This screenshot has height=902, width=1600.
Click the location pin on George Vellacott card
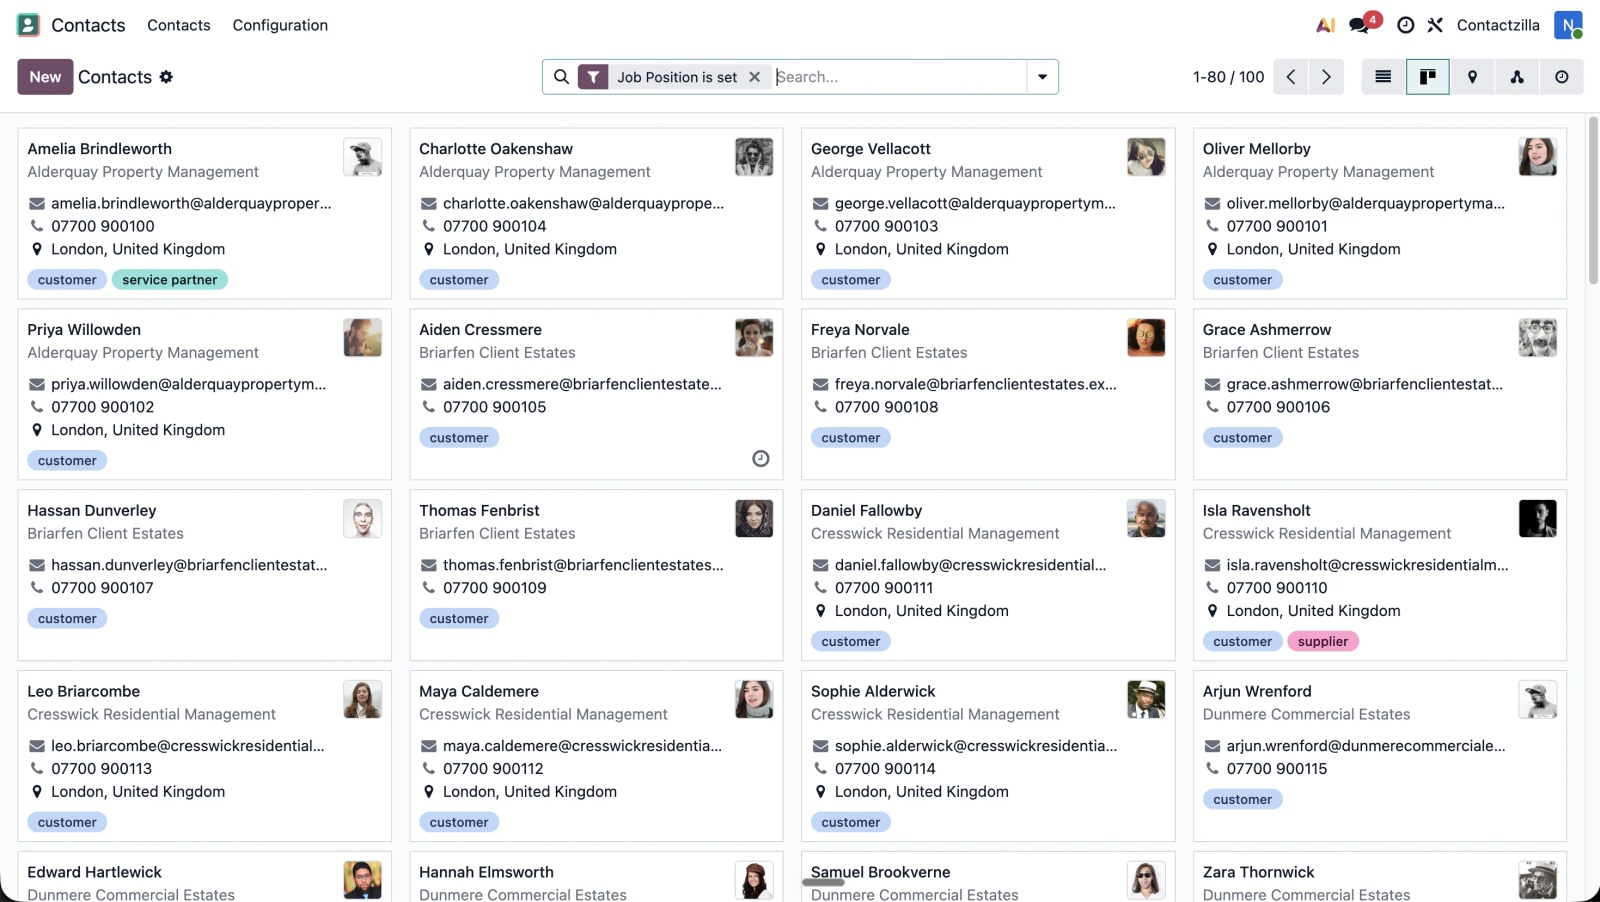pyautogui.click(x=820, y=249)
